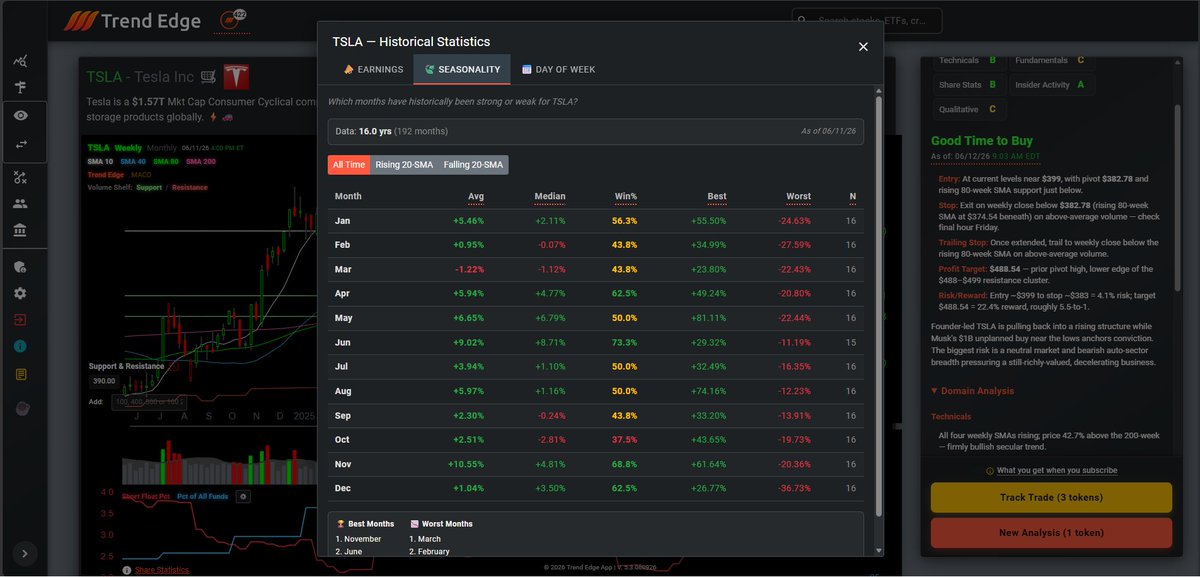Click the Tesla logo thumbnail

(x=235, y=76)
